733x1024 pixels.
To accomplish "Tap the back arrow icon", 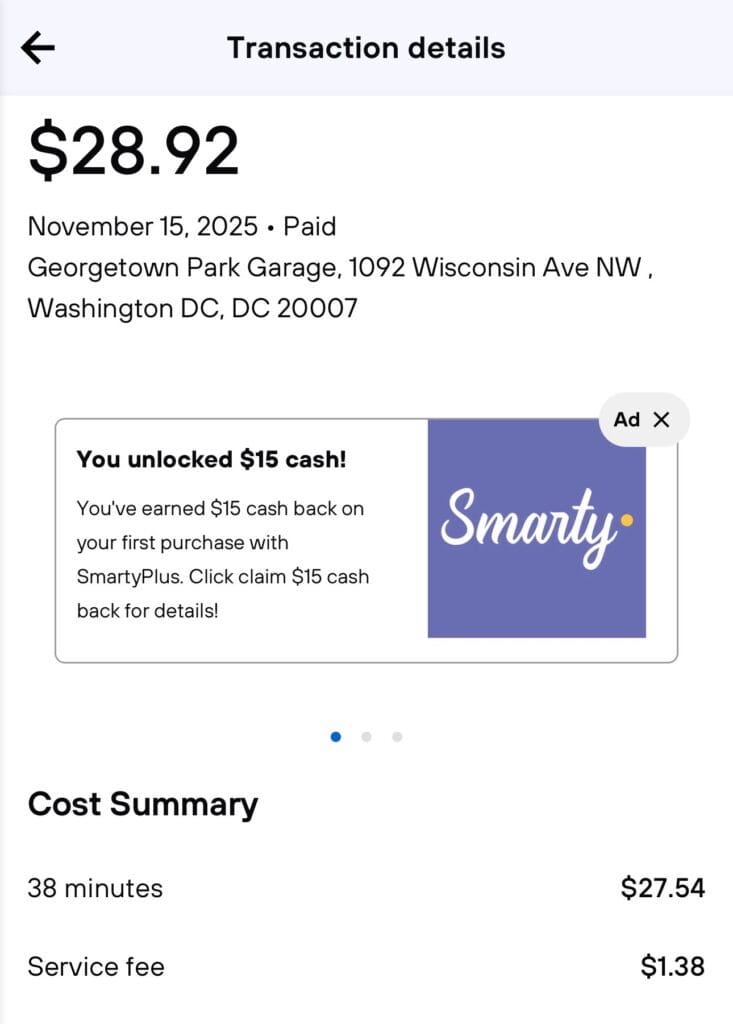I will pyautogui.click(x=38, y=48).
